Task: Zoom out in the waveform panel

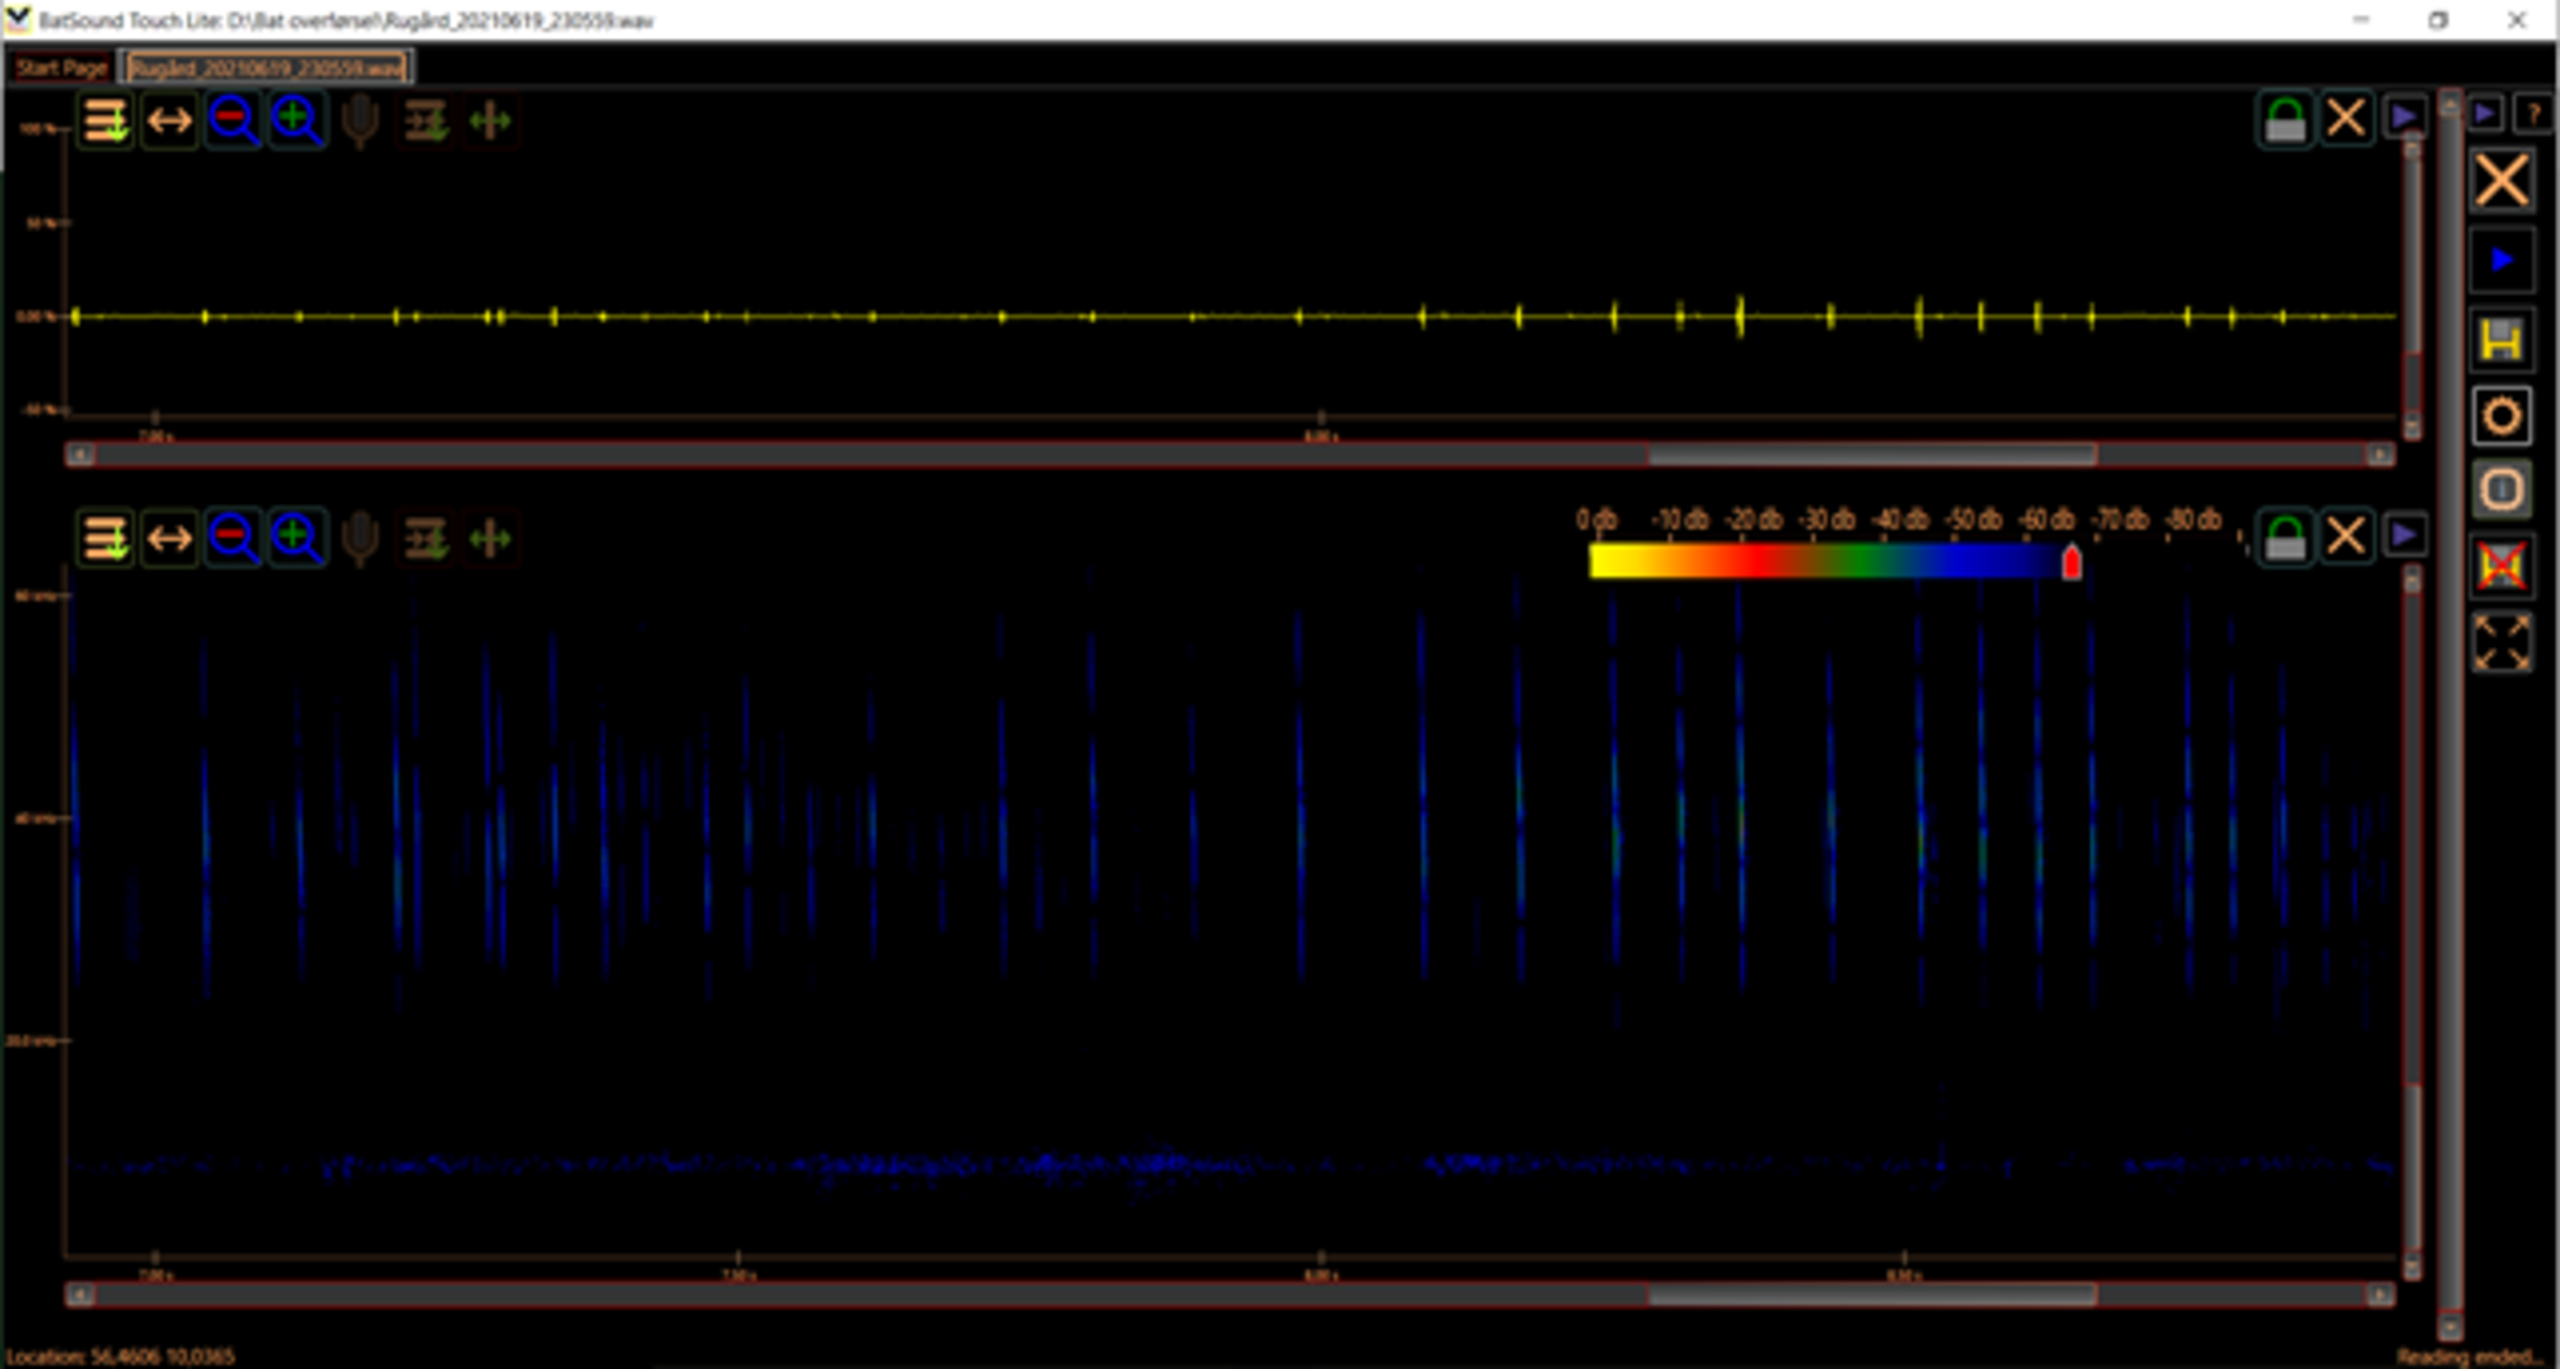Action: click(x=232, y=120)
